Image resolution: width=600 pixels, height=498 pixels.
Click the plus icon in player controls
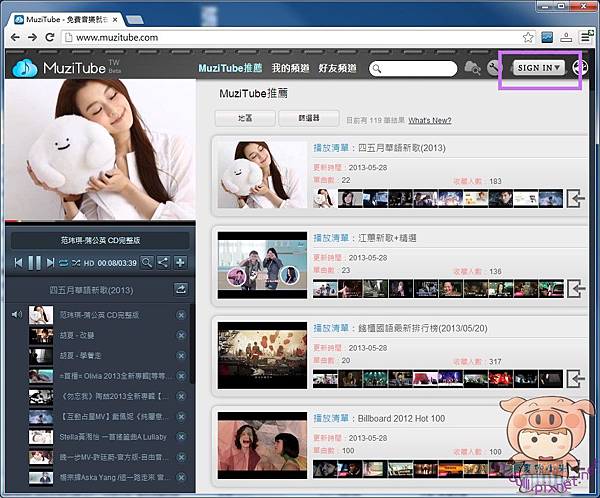[180, 263]
